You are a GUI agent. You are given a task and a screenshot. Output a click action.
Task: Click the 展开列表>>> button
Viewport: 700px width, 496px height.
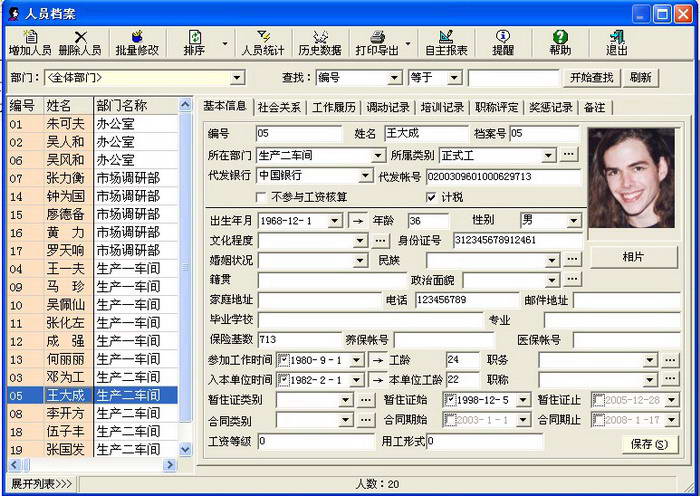point(41,483)
